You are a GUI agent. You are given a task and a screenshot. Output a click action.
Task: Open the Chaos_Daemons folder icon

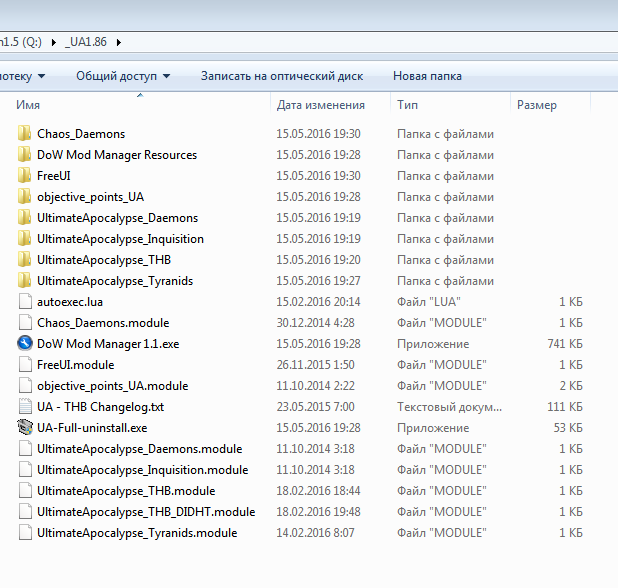click(24, 134)
